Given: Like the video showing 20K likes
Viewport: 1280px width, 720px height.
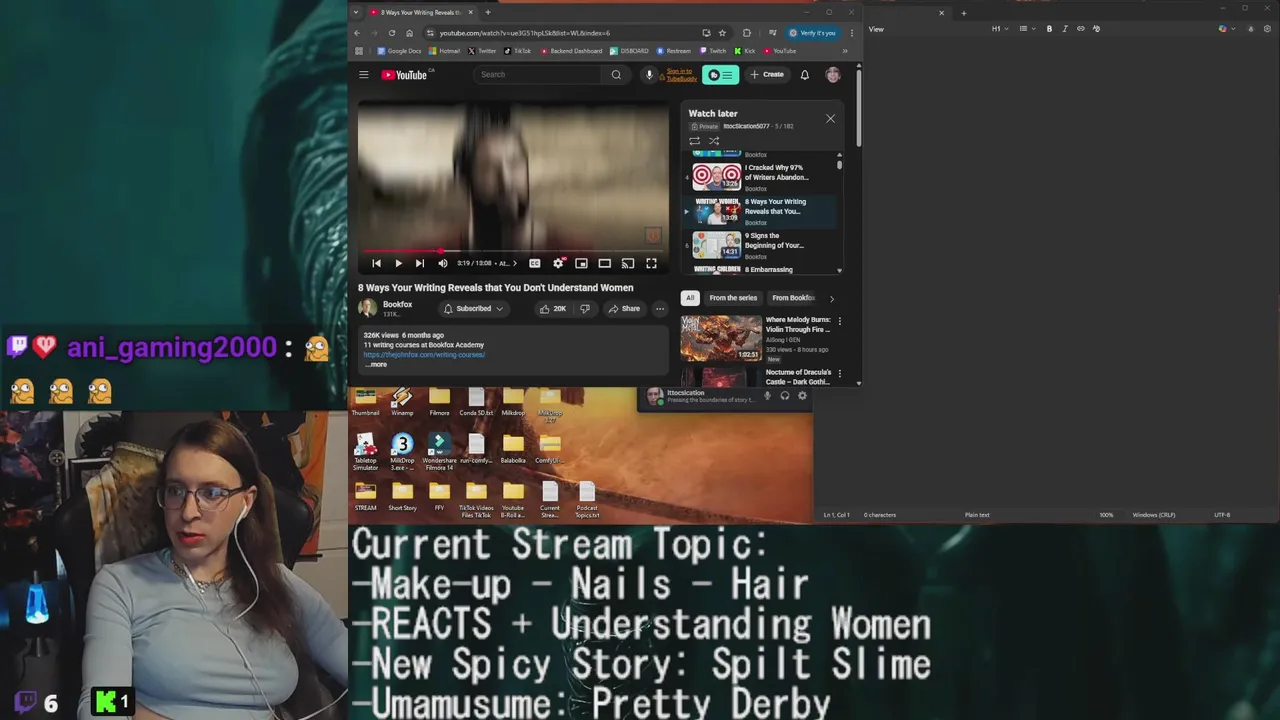Looking at the screenshot, I should click(552, 308).
